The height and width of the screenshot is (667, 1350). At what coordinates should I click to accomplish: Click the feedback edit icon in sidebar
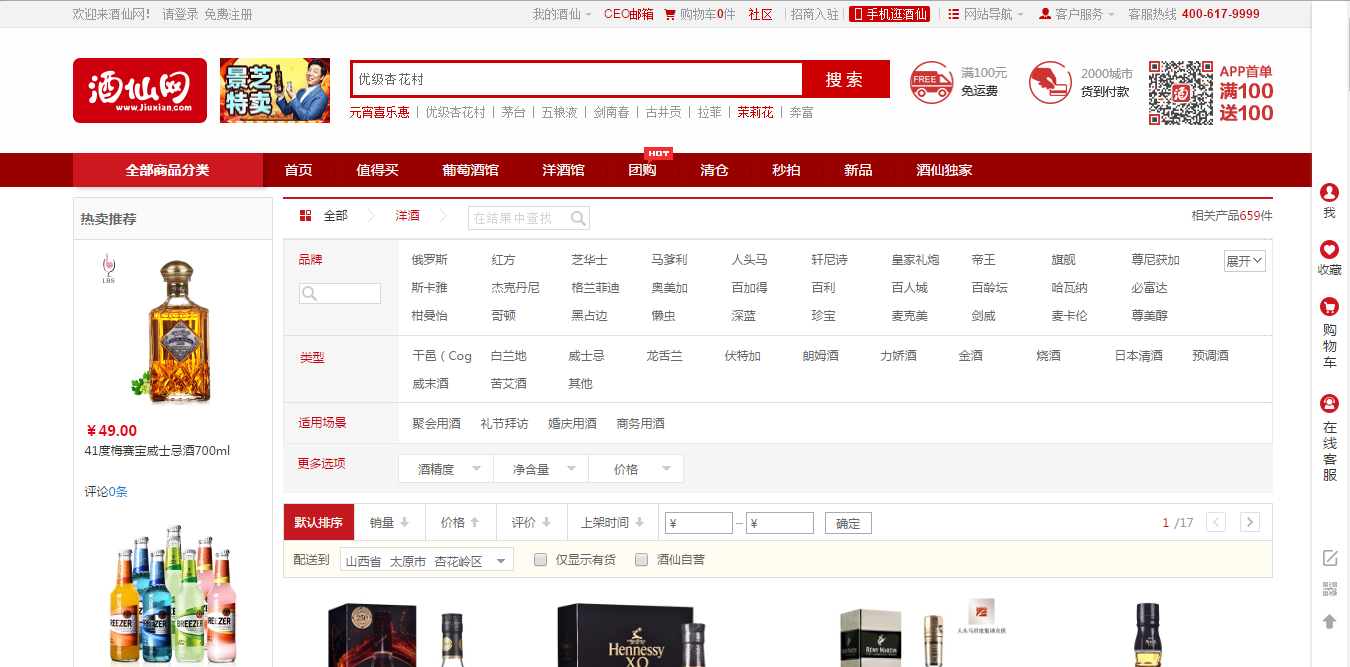[x=1329, y=558]
